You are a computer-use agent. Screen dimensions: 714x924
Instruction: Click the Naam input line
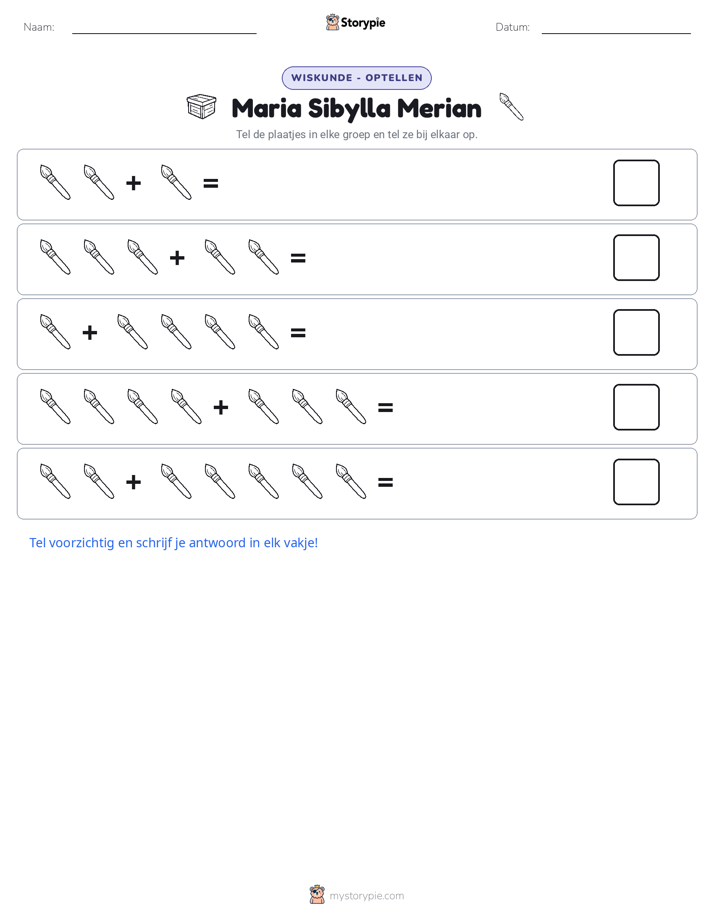click(164, 29)
